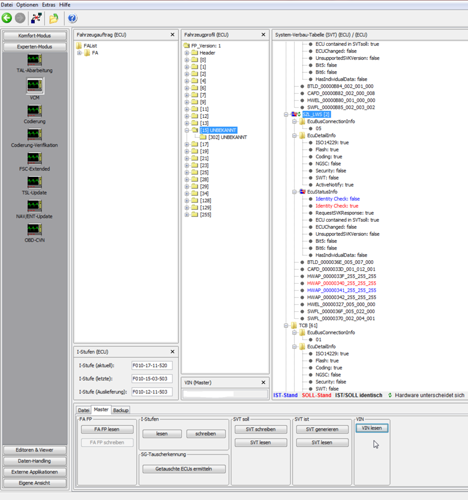This screenshot has height=500, width=468.
Task: Select the red HWAP_00000340 entry
Action: 341,283
